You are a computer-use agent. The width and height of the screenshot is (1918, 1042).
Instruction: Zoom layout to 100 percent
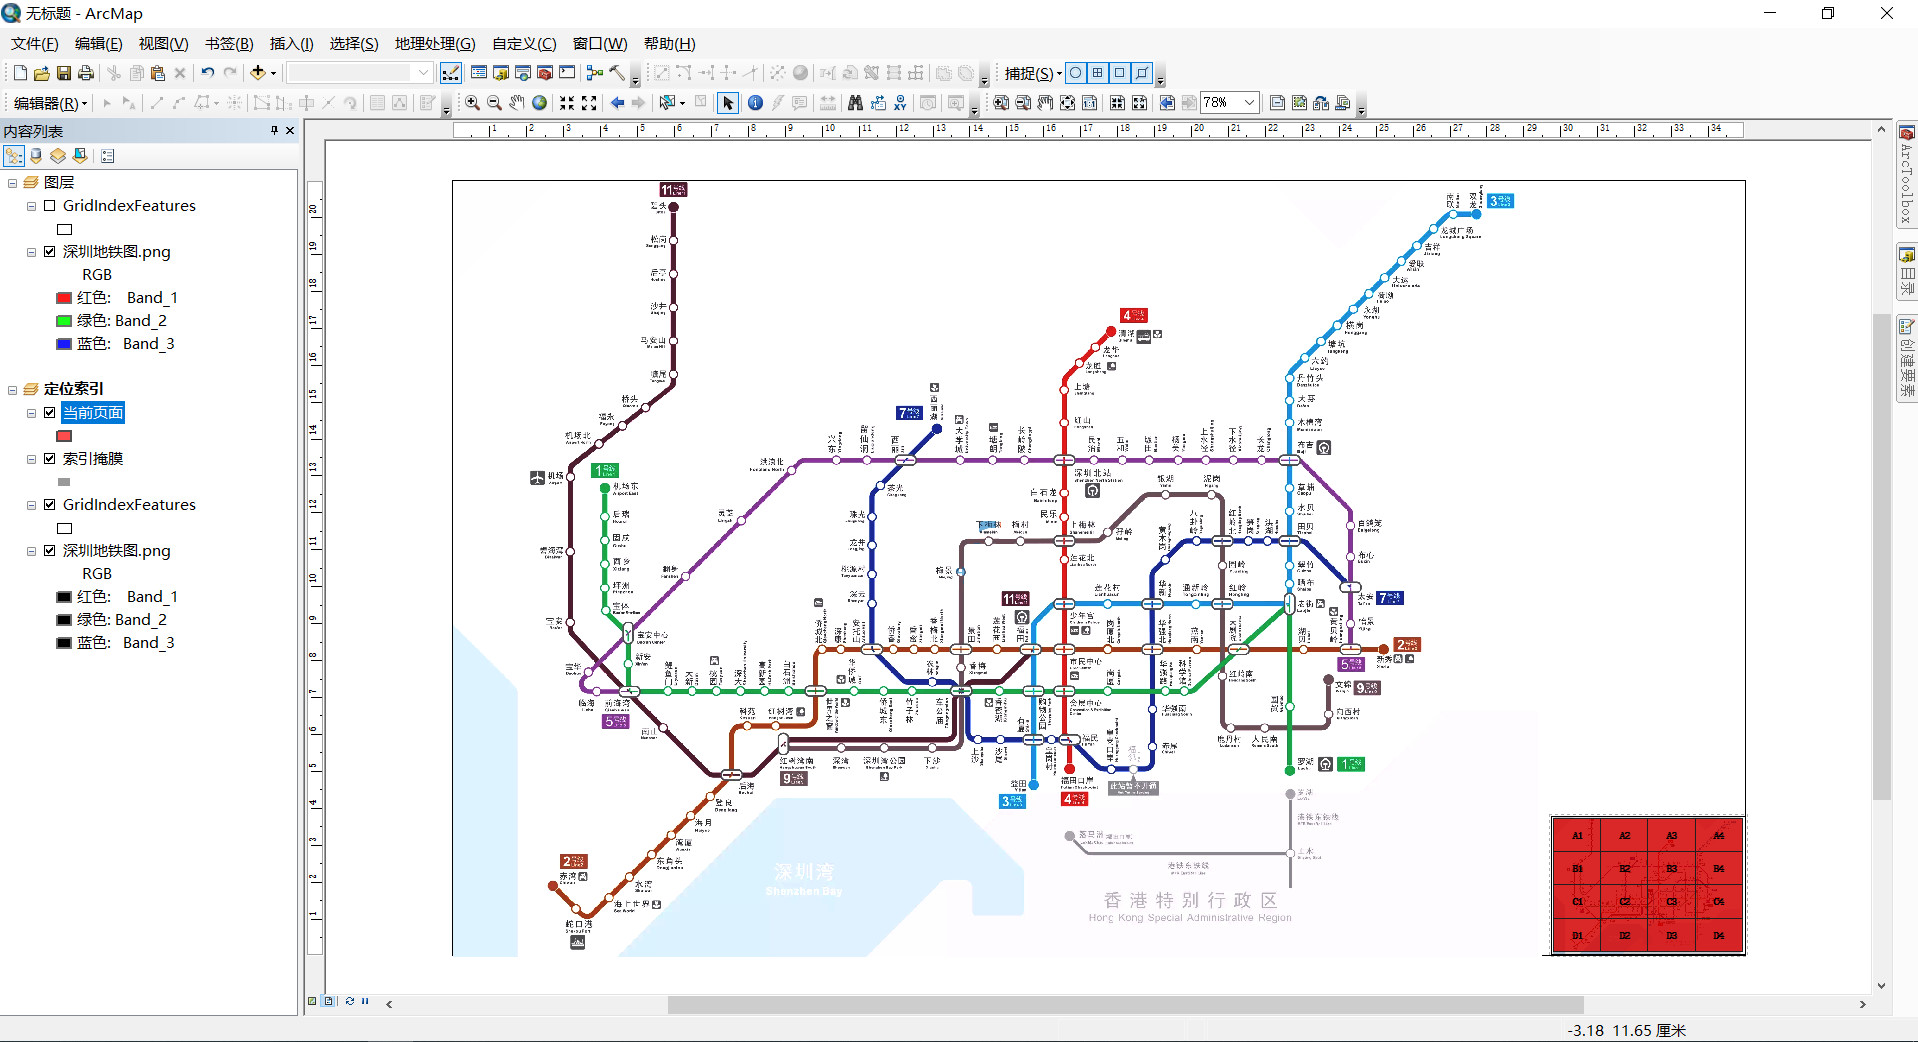[x=1089, y=103]
